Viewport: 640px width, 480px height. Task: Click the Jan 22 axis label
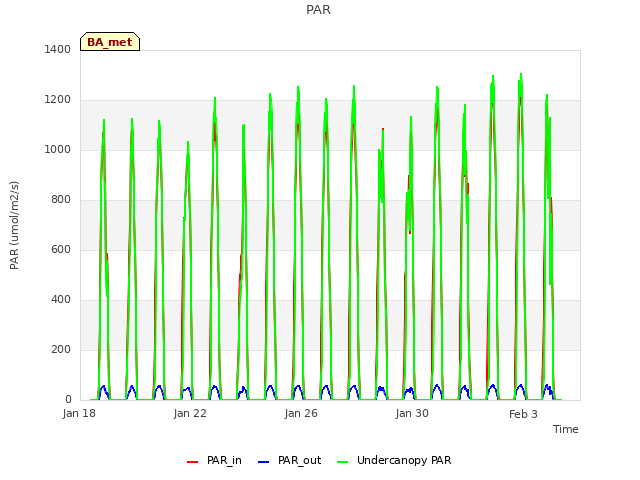click(x=190, y=413)
